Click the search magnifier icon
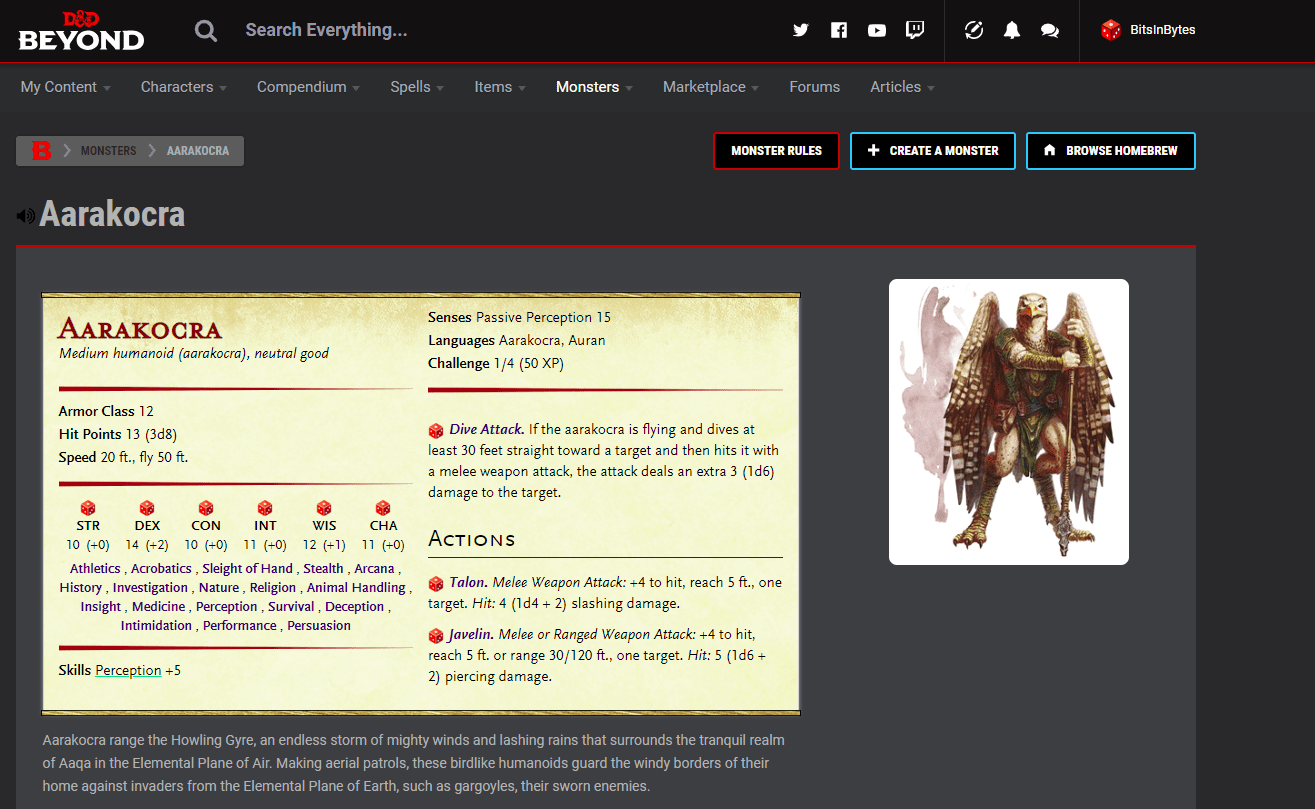The image size is (1315, 809). 206,30
